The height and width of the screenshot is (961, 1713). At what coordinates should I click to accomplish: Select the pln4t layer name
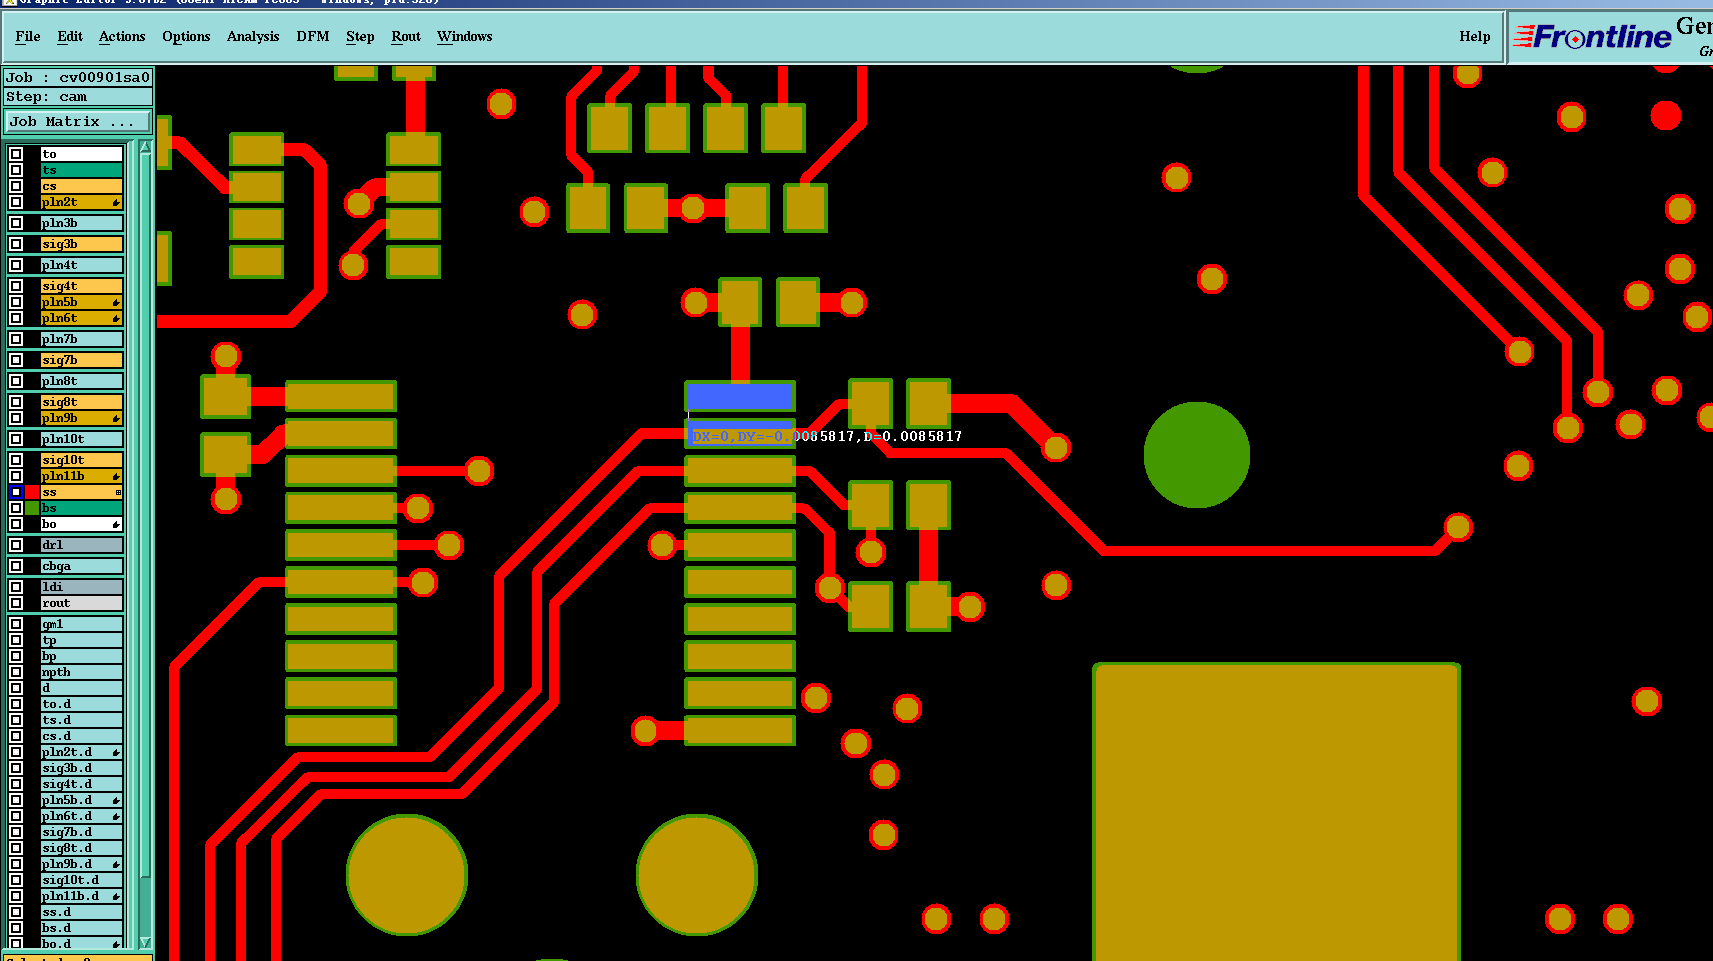[81, 265]
